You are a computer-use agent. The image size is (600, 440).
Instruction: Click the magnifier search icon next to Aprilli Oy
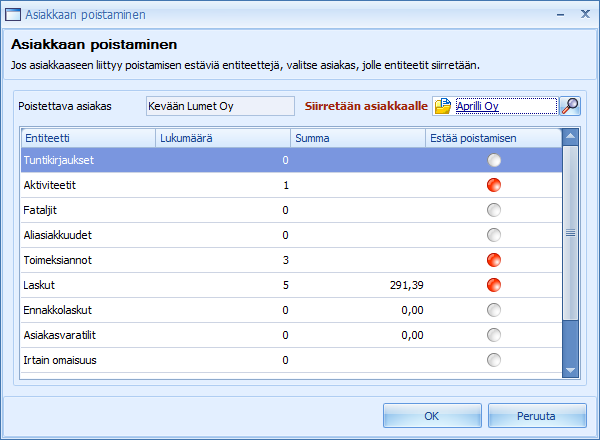click(x=570, y=106)
